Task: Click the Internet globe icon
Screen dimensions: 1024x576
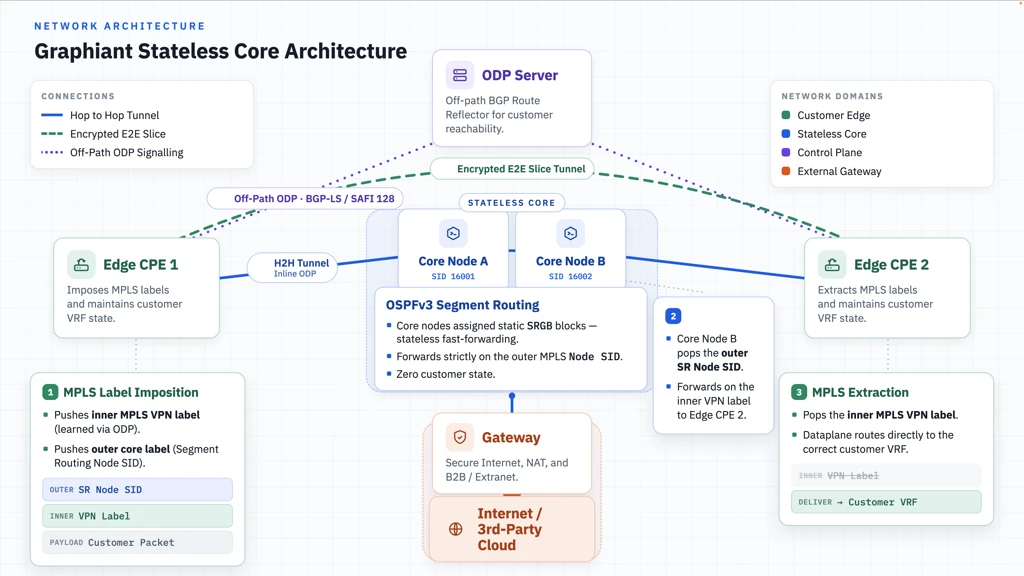Action: [x=456, y=529]
